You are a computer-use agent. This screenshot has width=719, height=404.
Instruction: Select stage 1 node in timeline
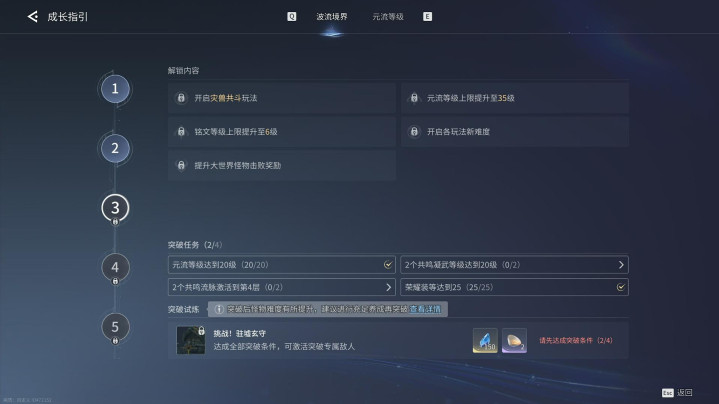(x=115, y=89)
